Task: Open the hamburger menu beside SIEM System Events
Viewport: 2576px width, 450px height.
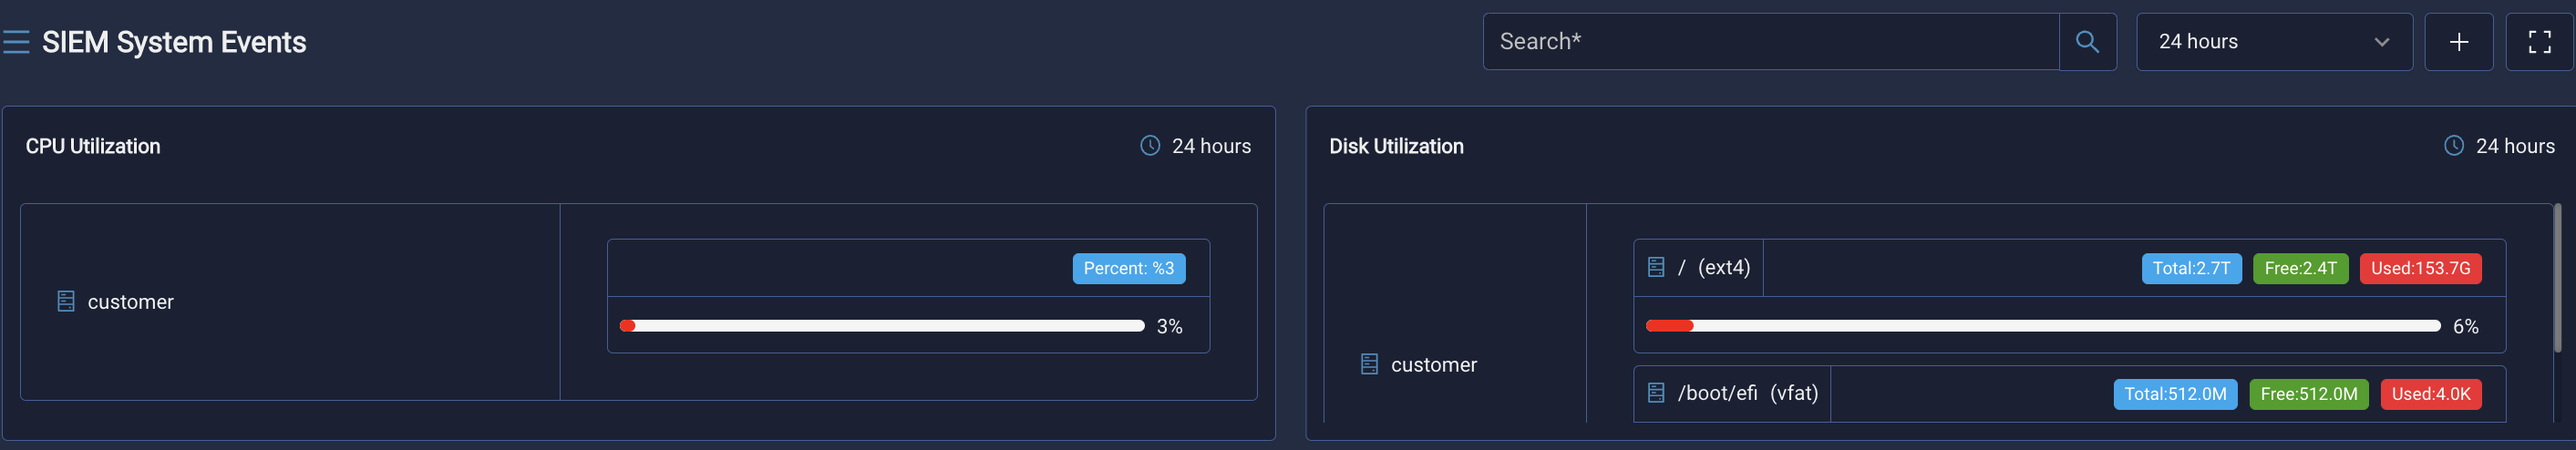Action: click(15, 42)
